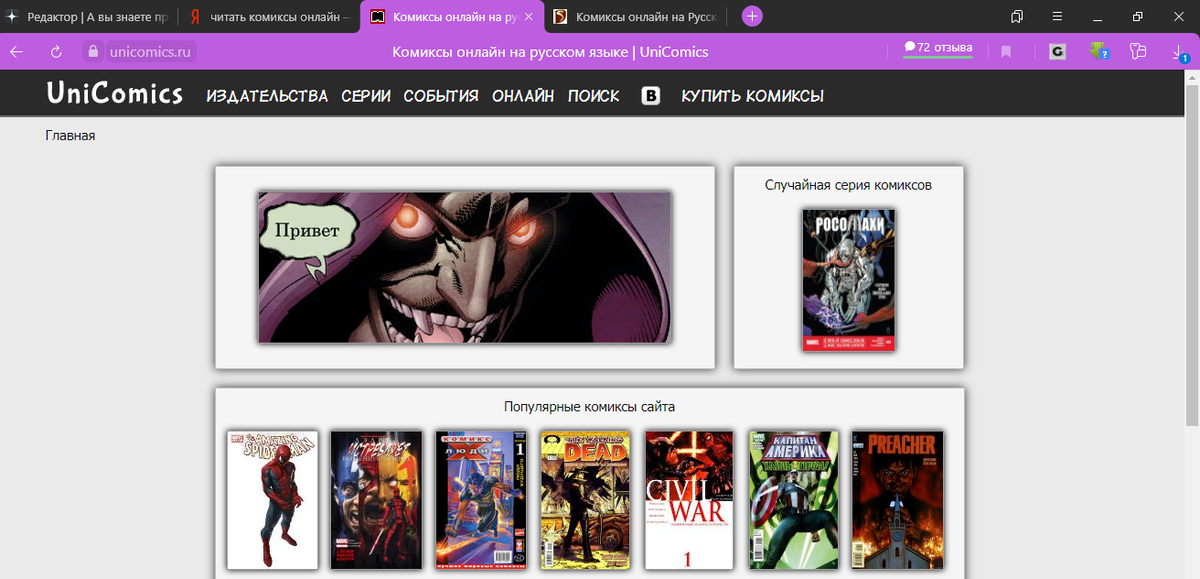Open the ИЗДАТЕЛЬСТВА menu item

pos(267,96)
